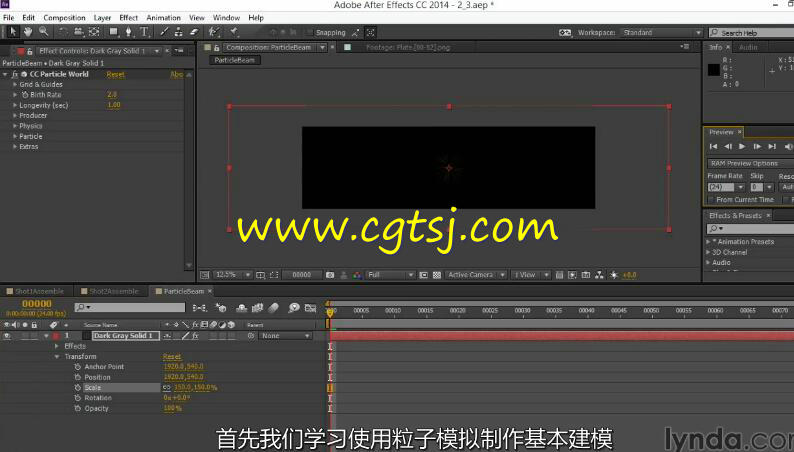Play the preview in Preview panel
The width and height of the screenshot is (794, 452).
tap(742, 146)
